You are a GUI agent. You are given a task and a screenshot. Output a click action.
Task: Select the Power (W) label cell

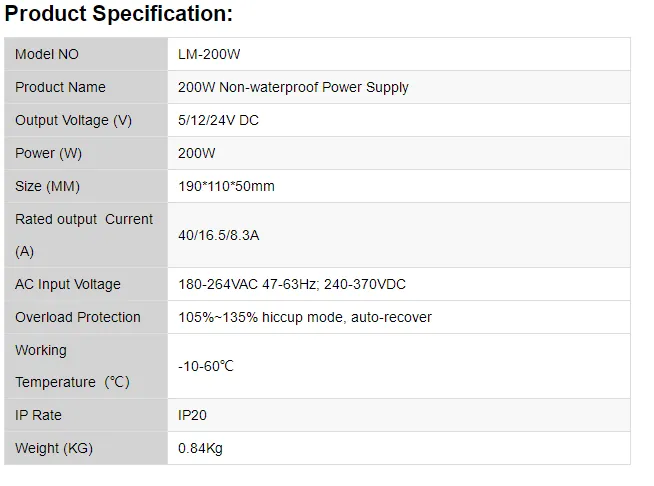(x=49, y=153)
